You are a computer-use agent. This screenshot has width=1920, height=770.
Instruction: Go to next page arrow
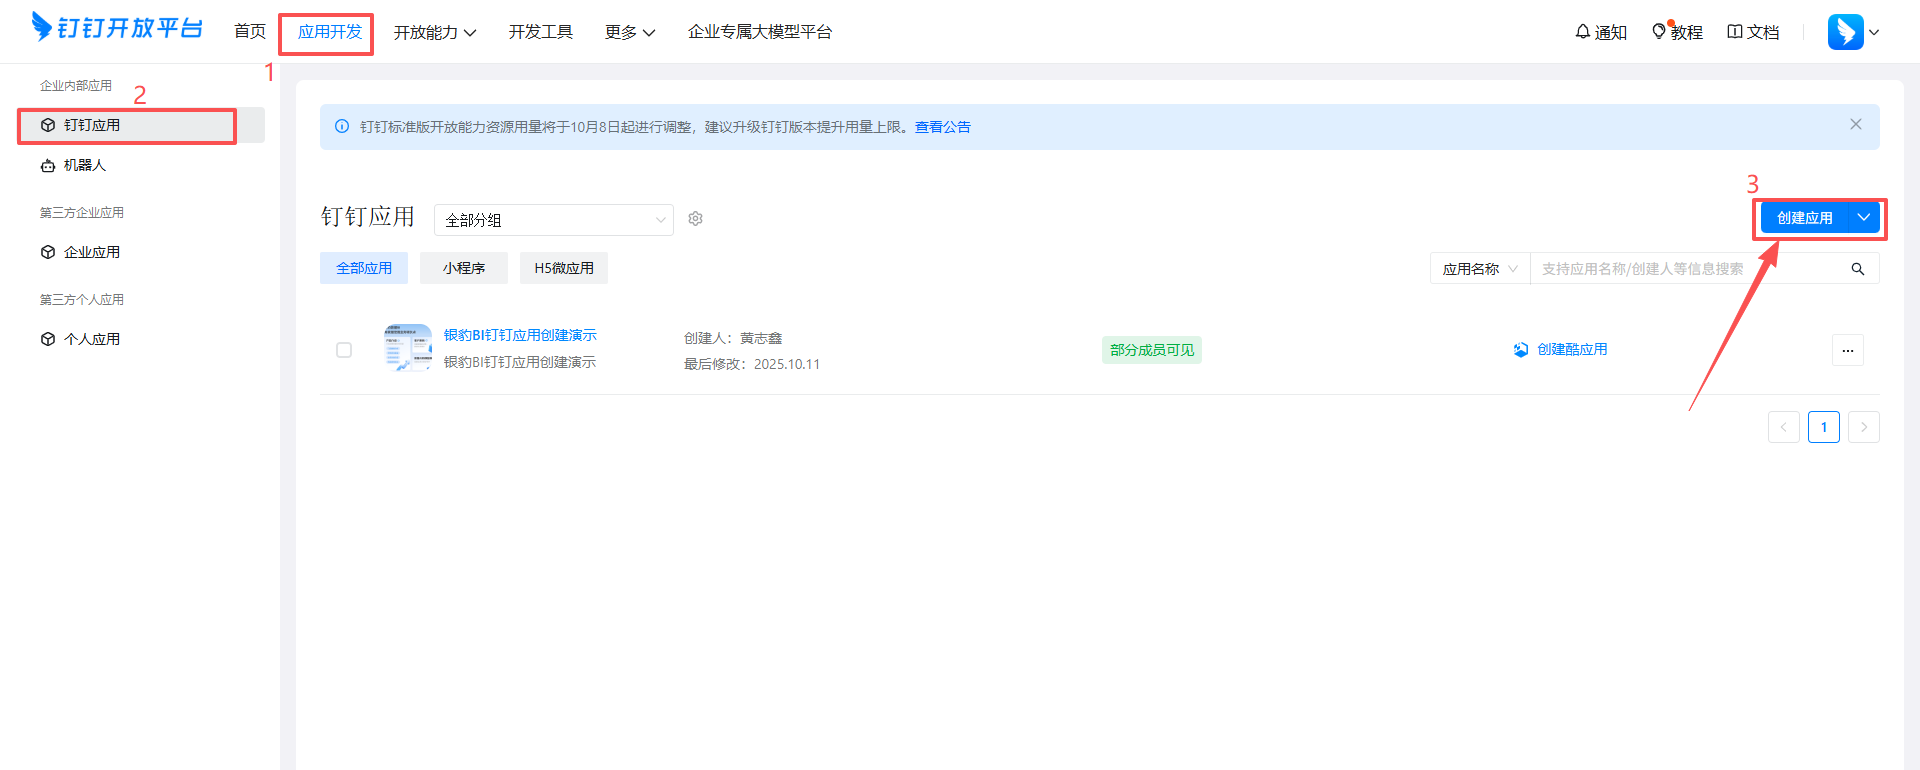1864,427
